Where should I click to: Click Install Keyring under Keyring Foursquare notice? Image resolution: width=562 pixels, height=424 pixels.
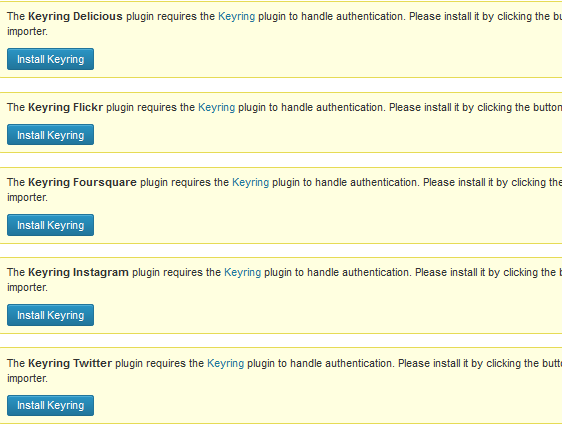coord(51,225)
